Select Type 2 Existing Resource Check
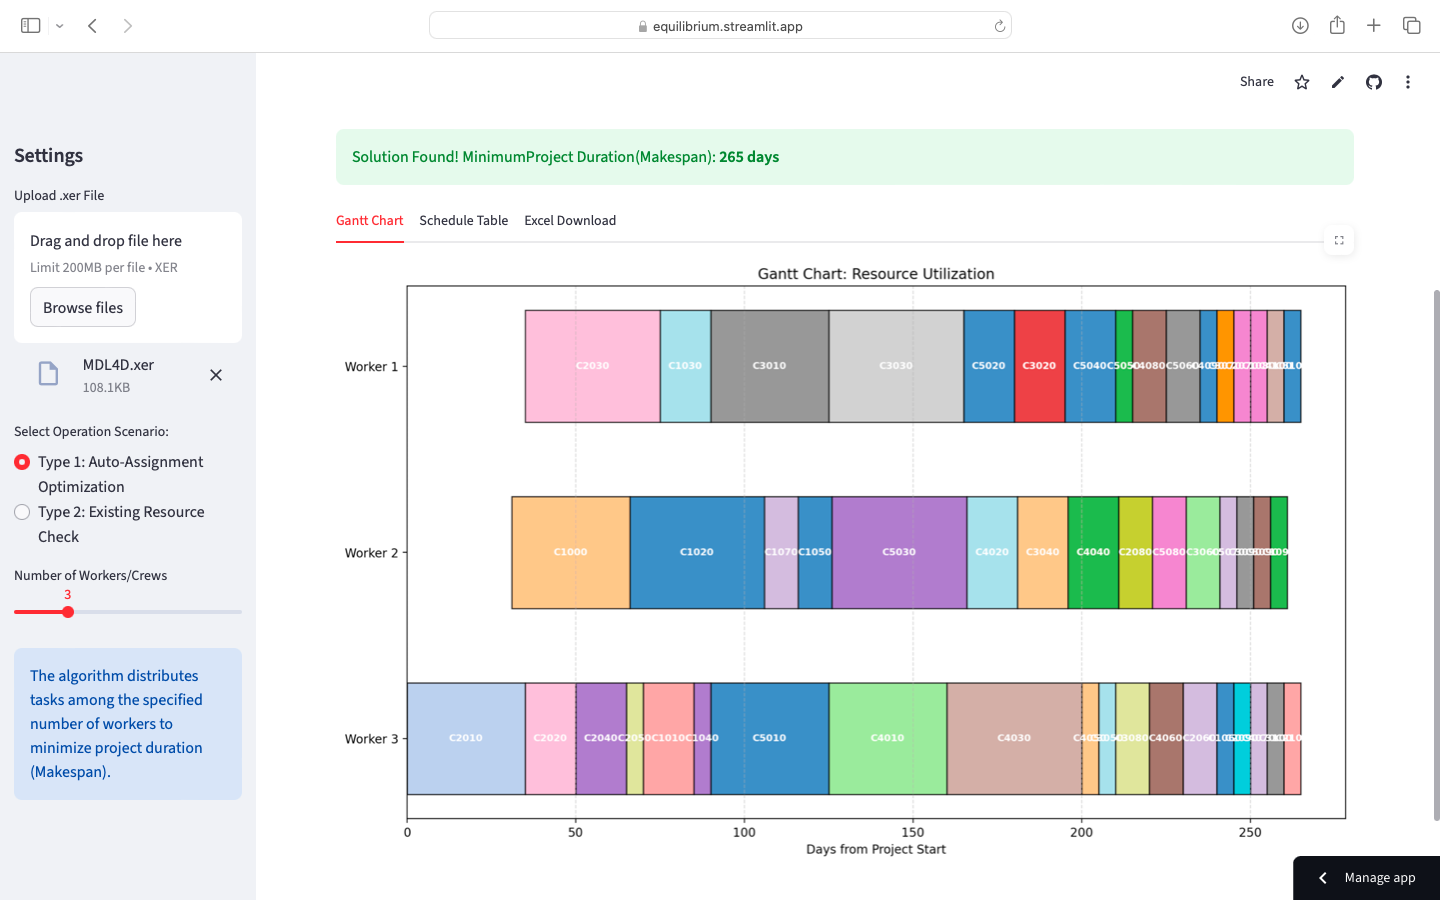Image resolution: width=1440 pixels, height=900 pixels. pos(22,512)
